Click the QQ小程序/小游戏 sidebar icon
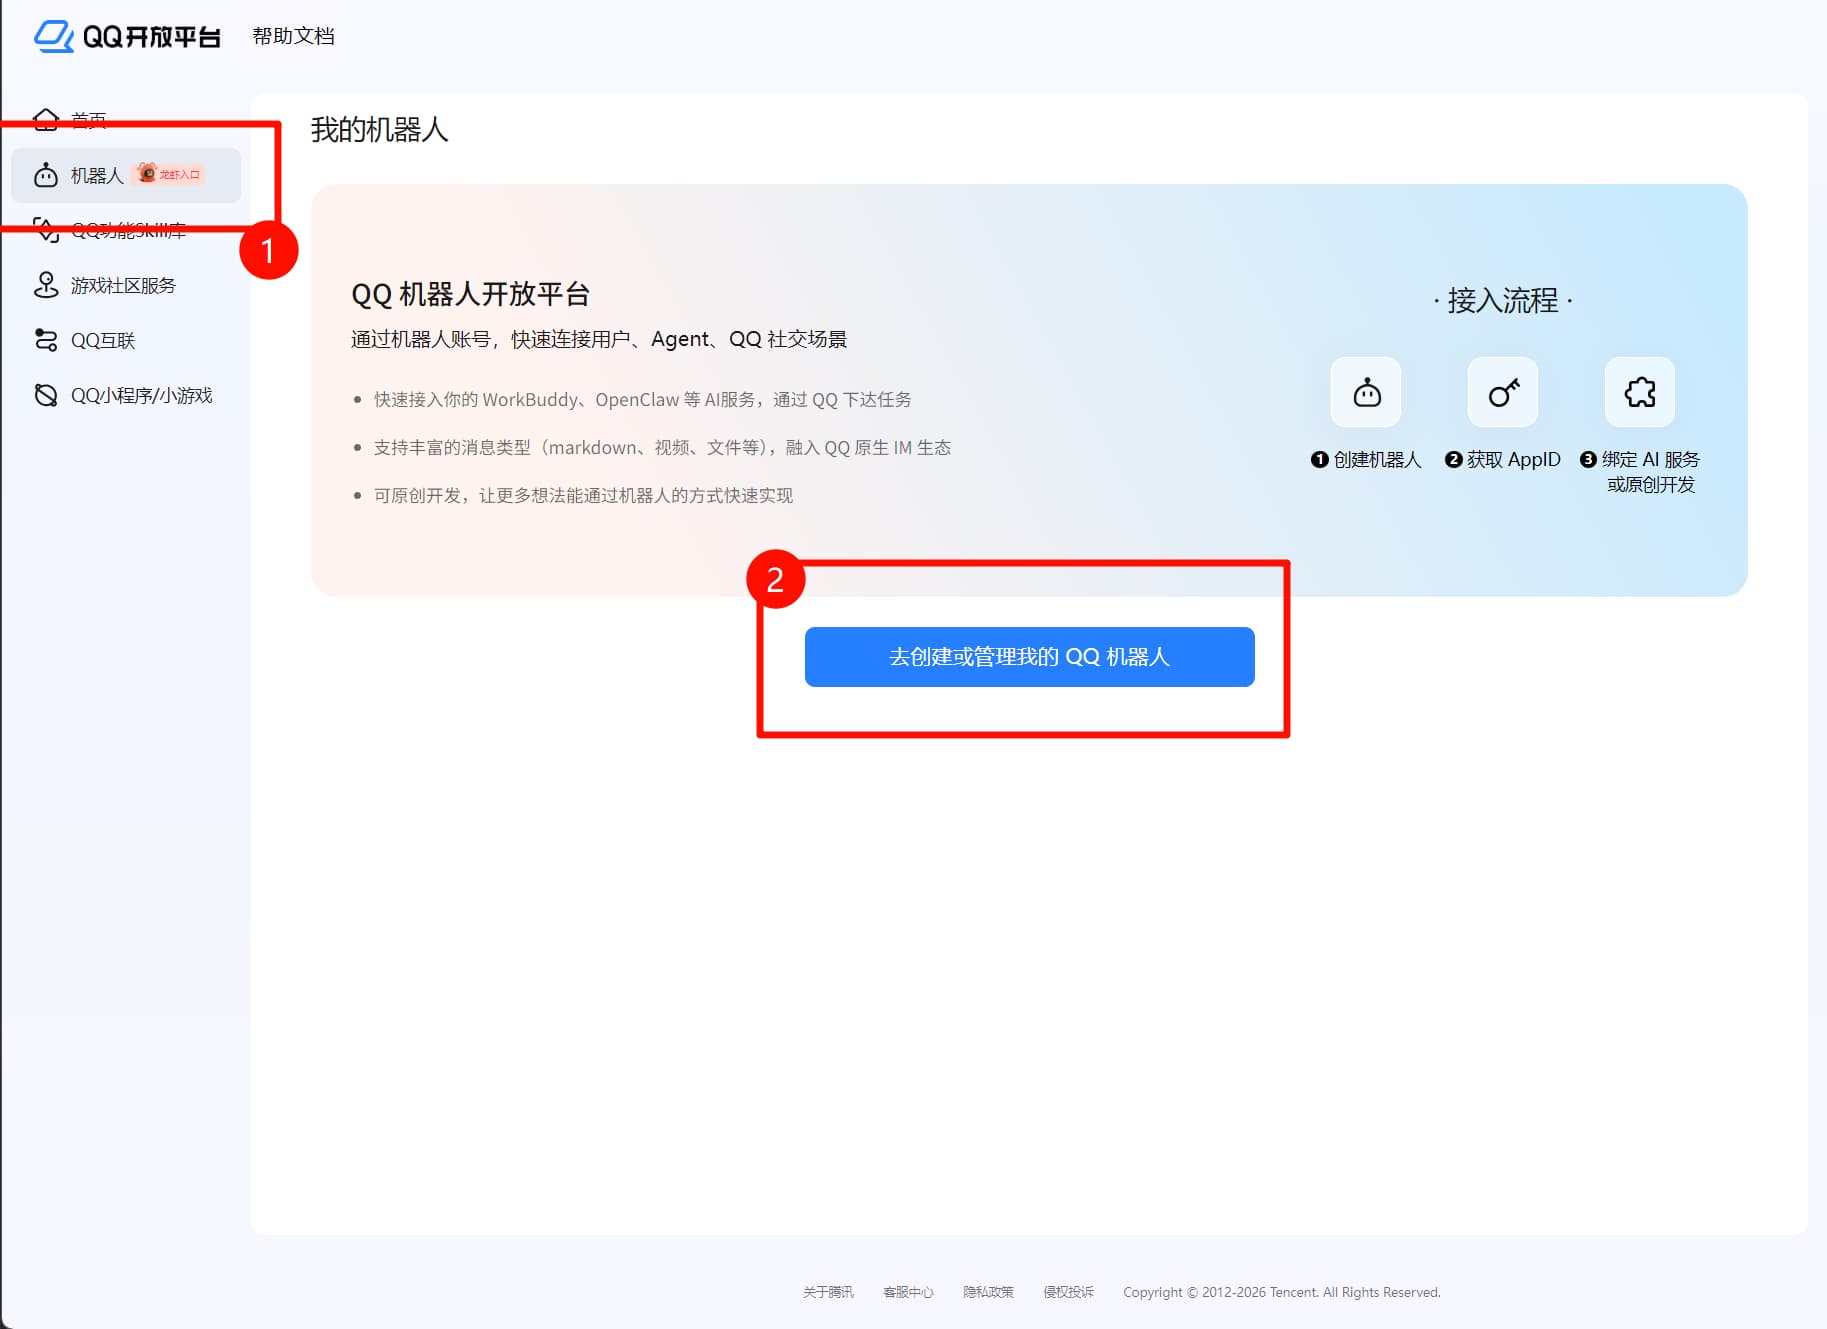 point(46,395)
